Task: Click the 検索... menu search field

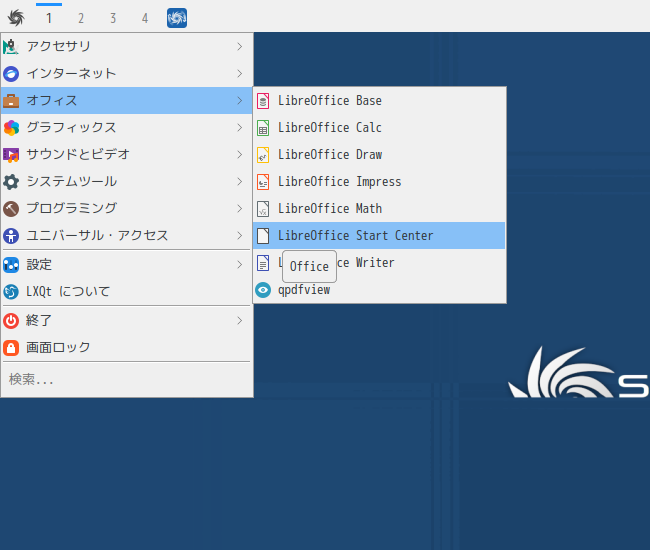Action: click(126, 379)
